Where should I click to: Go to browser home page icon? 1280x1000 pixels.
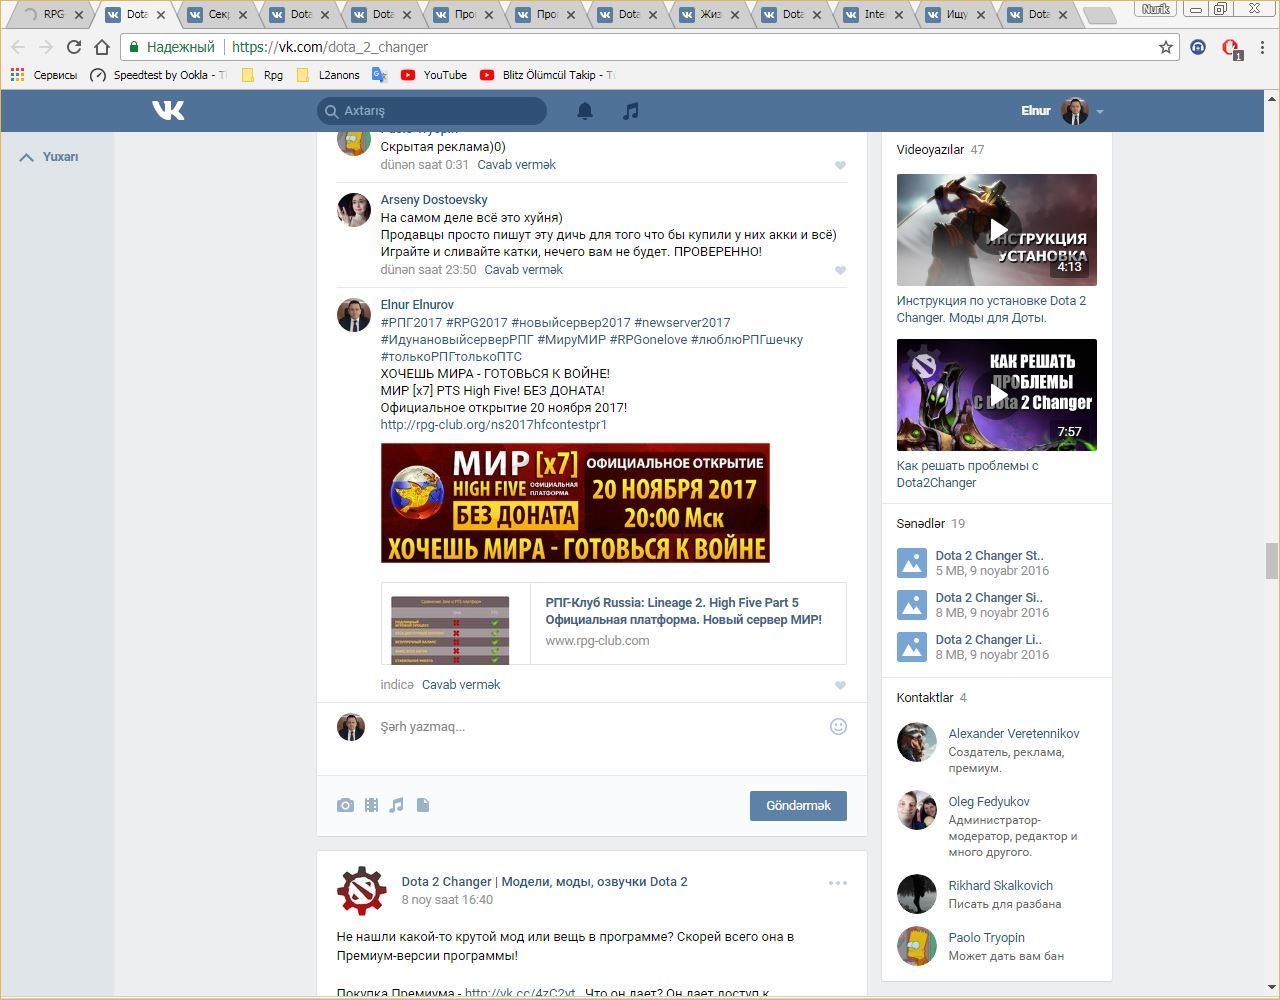(102, 47)
